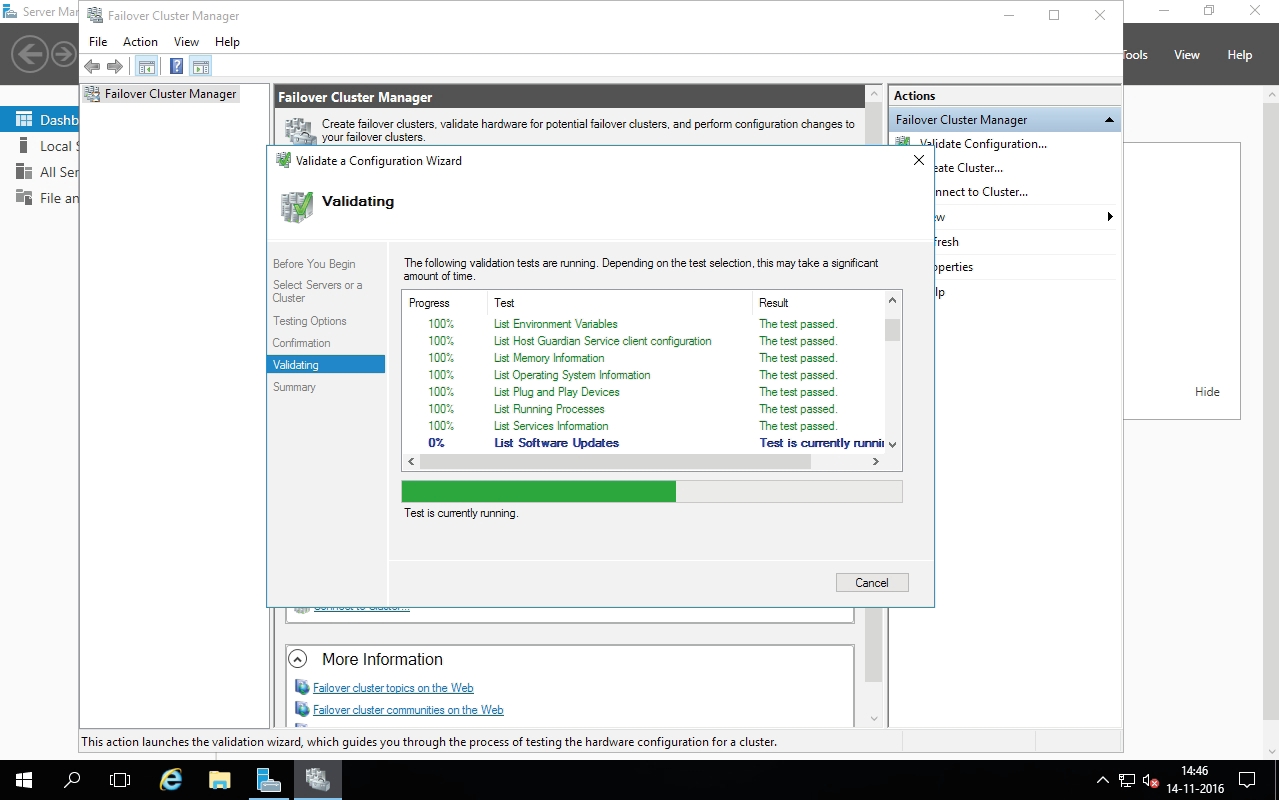Open Failover cluster communities on the Web link

tap(408, 710)
